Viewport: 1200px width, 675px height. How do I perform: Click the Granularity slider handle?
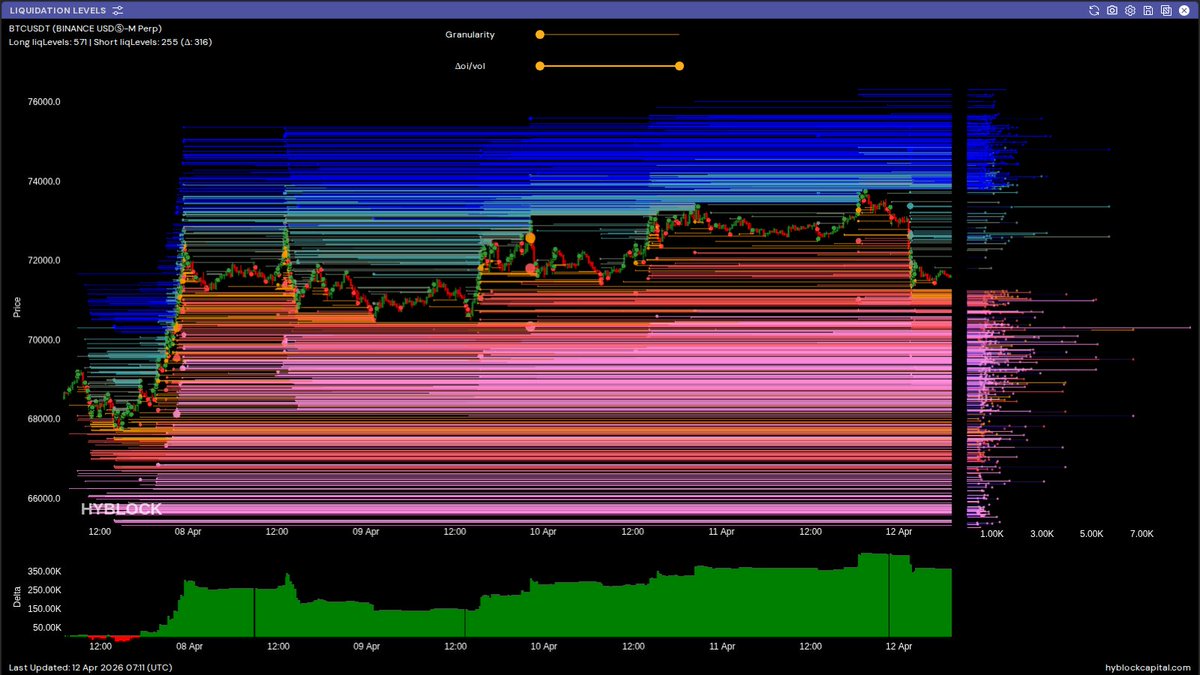point(540,34)
